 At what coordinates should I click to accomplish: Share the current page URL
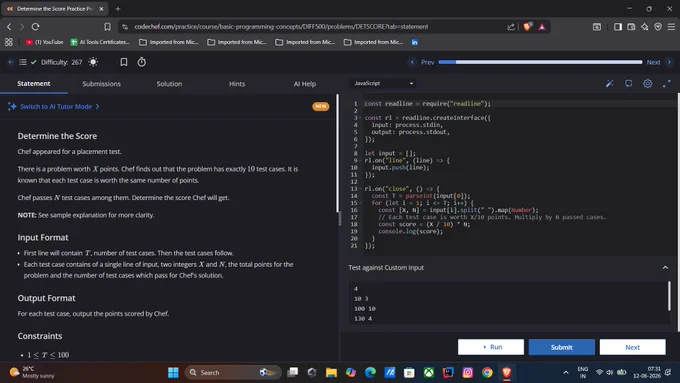511,27
